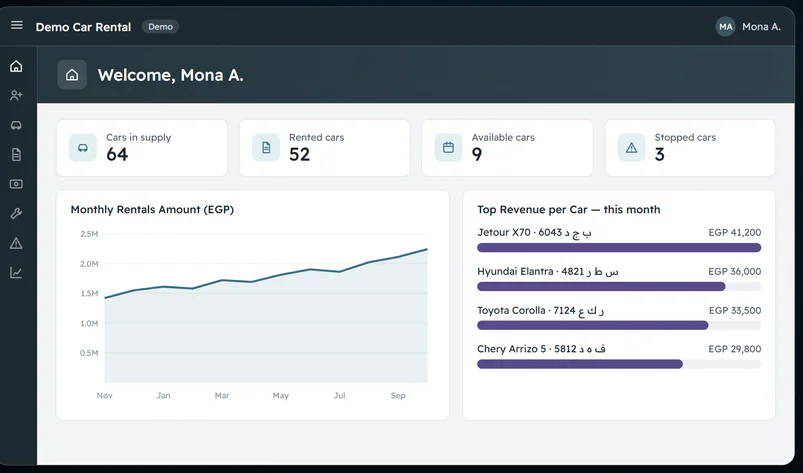This screenshot has width=803, height=473.
Task: Click Demo Car Rental title
Action: (83, 27)
